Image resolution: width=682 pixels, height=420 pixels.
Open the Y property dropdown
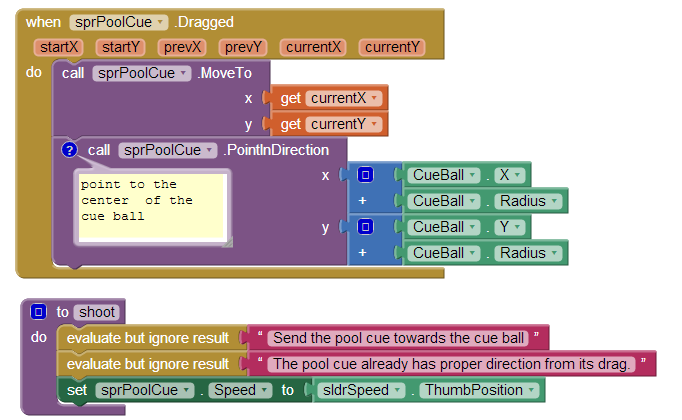point(510,227)
